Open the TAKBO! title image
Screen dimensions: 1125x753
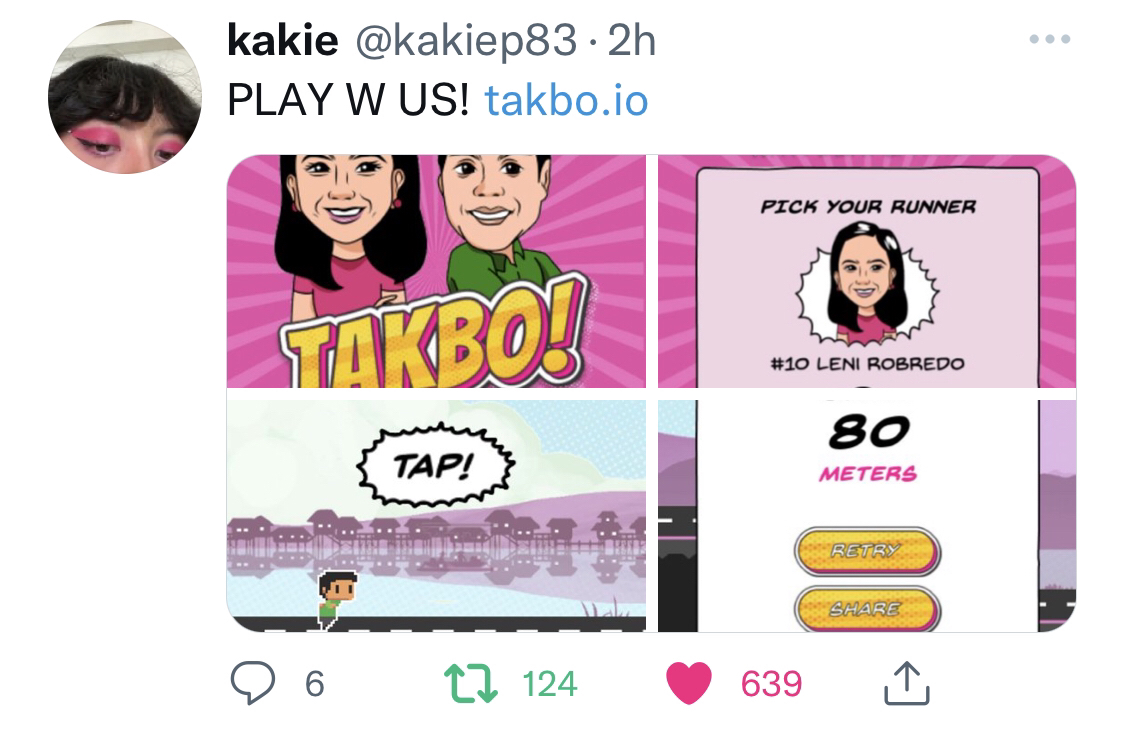pos(436,271)
